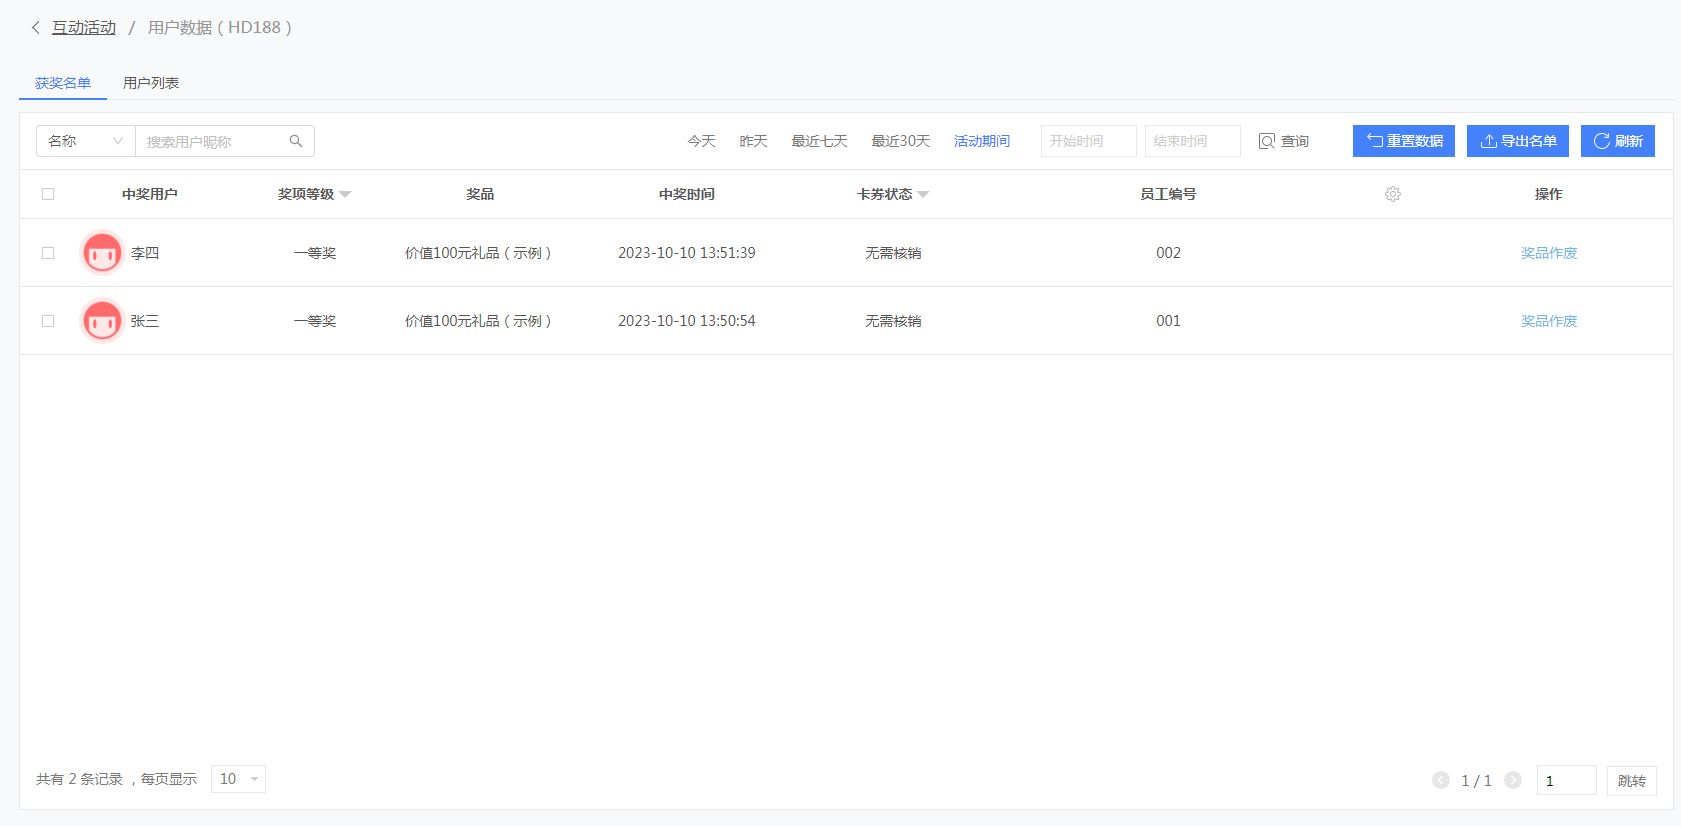The height and width of the screenshot is (826, 1681).
Task: Focus the page number input field
Action: coord(1566,780)
